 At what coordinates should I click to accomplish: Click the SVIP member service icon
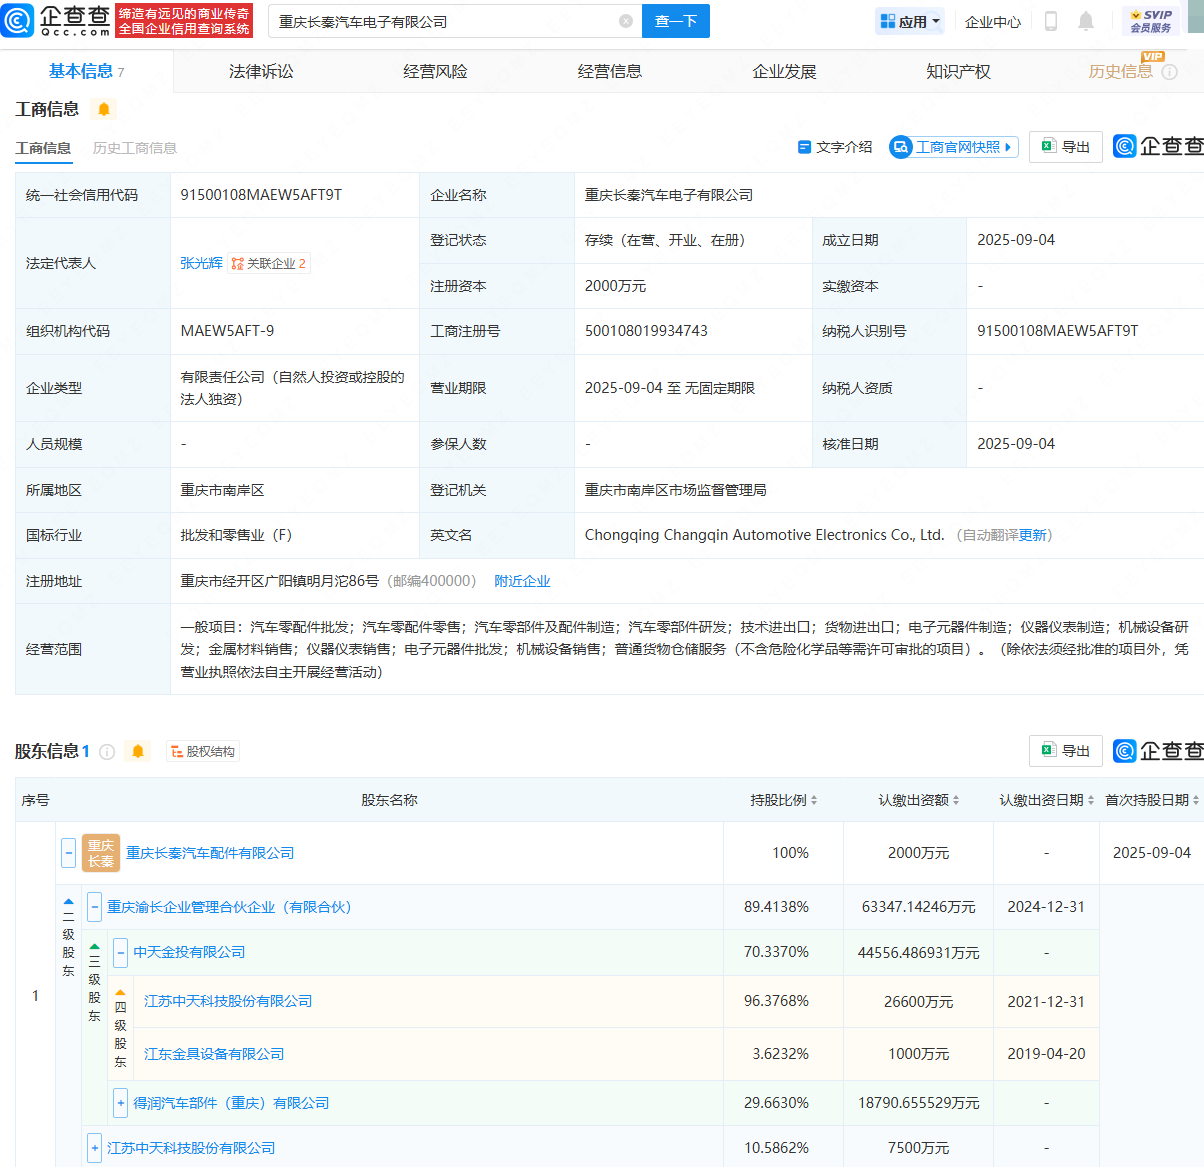tap(1151, 21)
